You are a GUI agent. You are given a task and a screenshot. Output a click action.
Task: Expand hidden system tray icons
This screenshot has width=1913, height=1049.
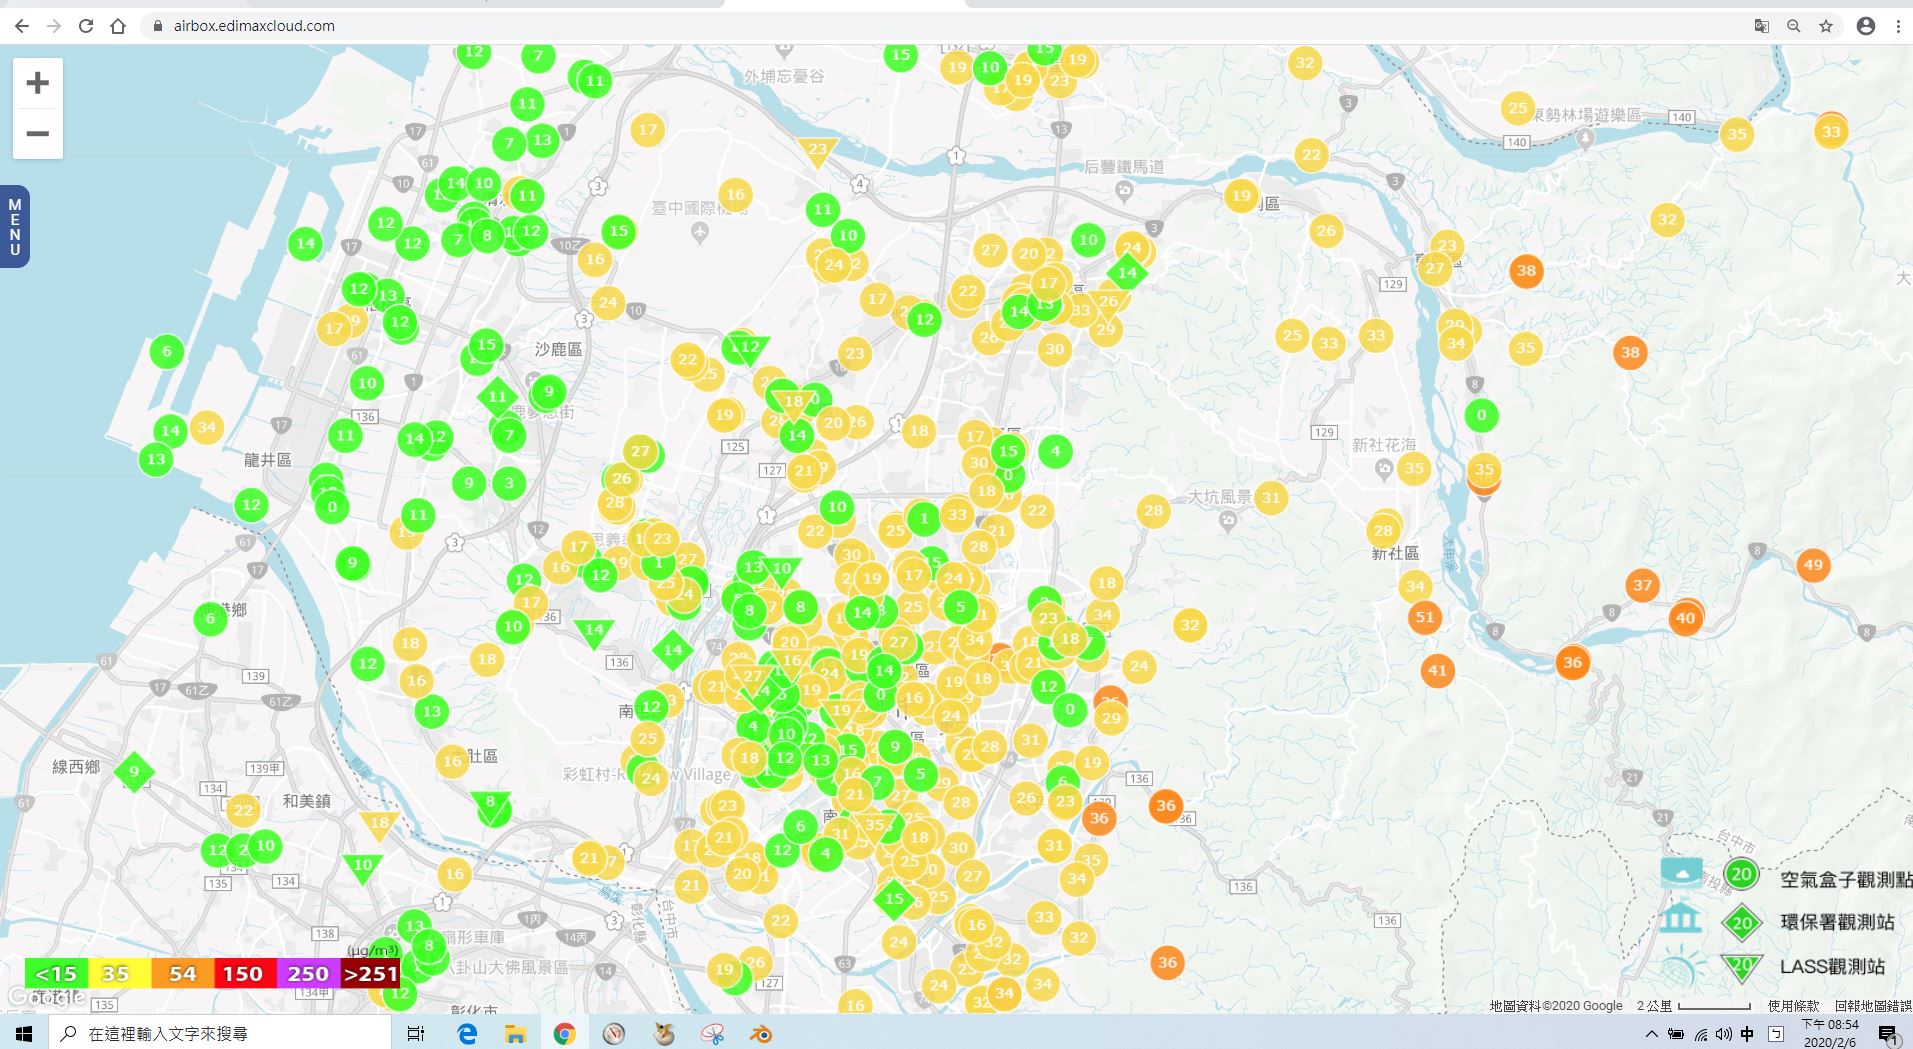point(1651,1034)
